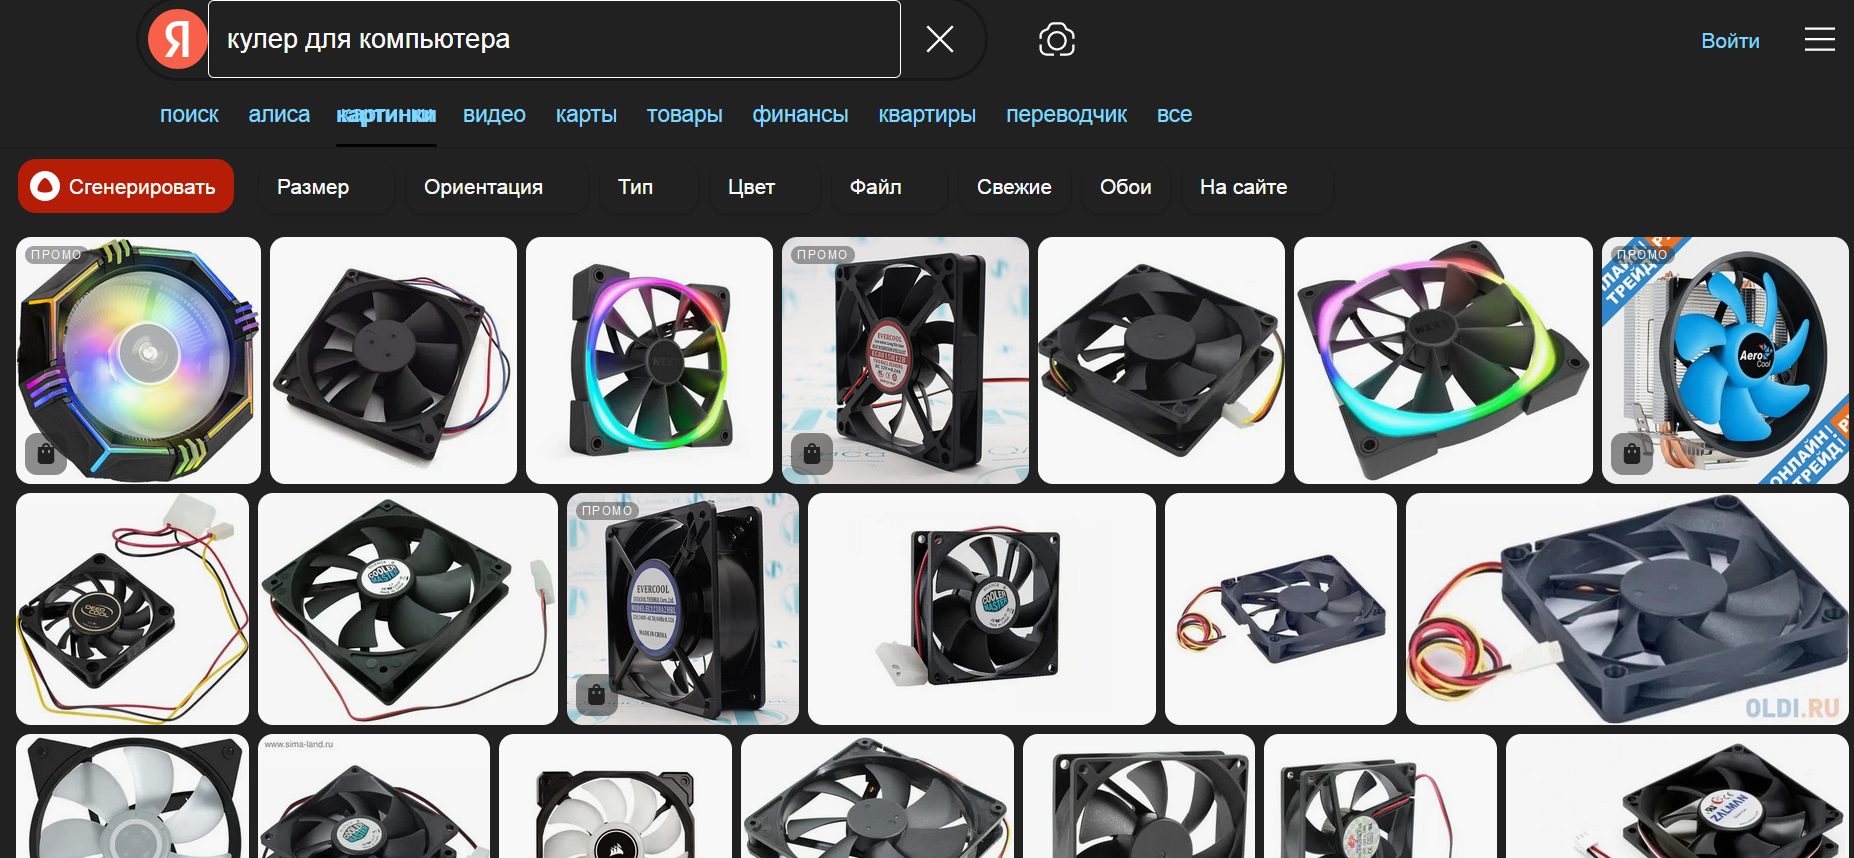Click shopping bag icon on RGB octagon cooler
Viewport: 1854px width, 858px height.
click(x=46, y=454)
